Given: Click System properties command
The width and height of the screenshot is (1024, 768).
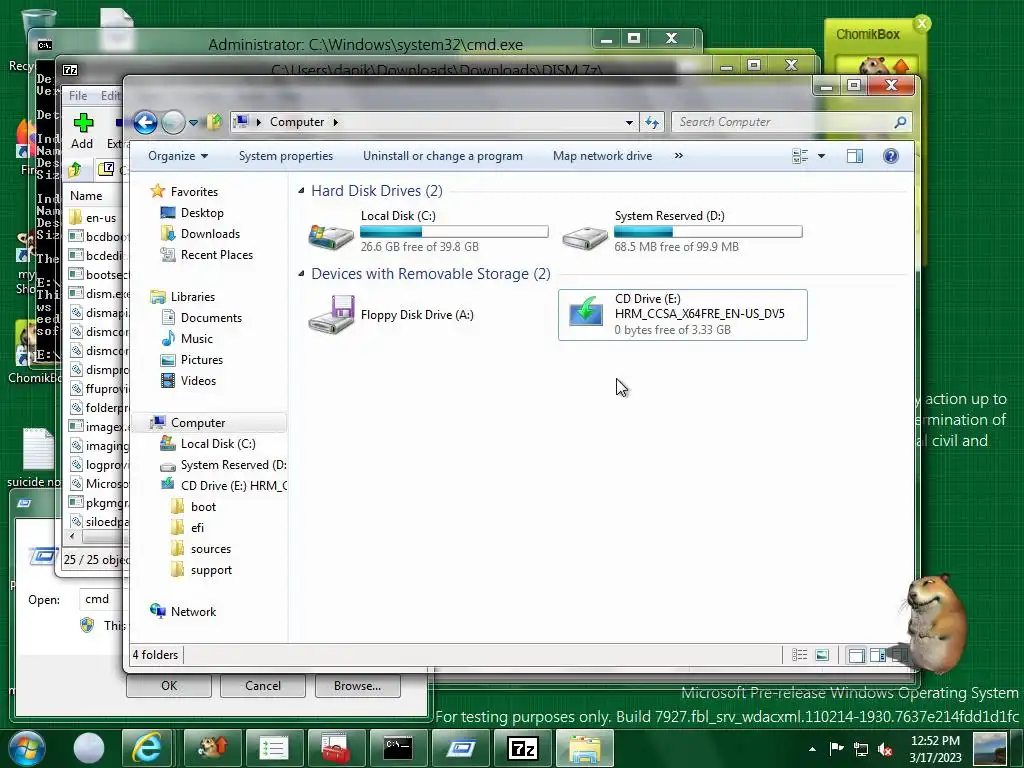Looking at the screenshot, I should point(285,156).
